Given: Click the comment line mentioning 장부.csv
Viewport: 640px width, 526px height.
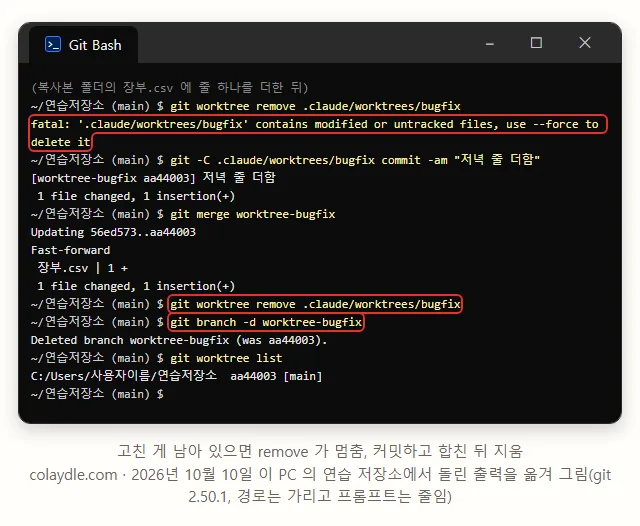Looking at the screenshot, I should click(170, 87).
